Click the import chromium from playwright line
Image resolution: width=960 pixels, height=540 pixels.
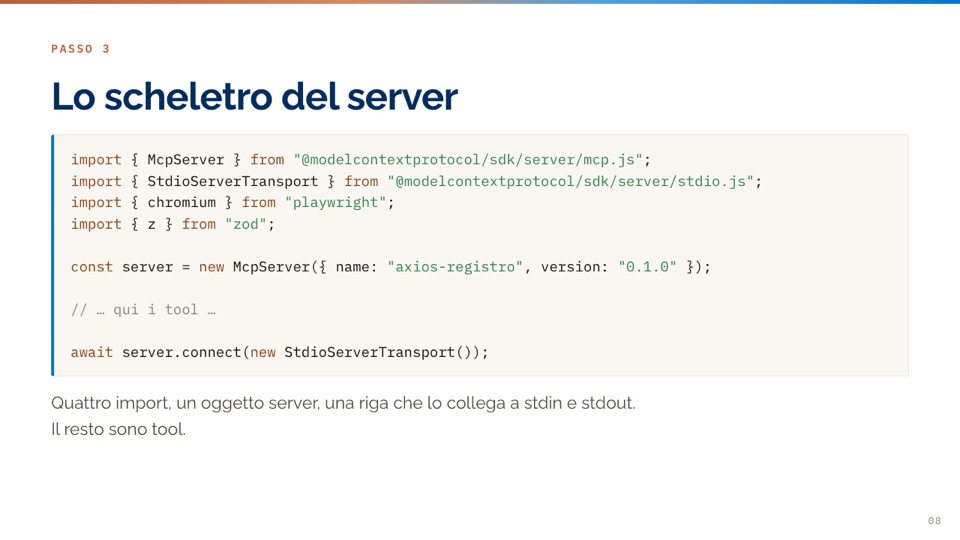click(x=233, y=203)
